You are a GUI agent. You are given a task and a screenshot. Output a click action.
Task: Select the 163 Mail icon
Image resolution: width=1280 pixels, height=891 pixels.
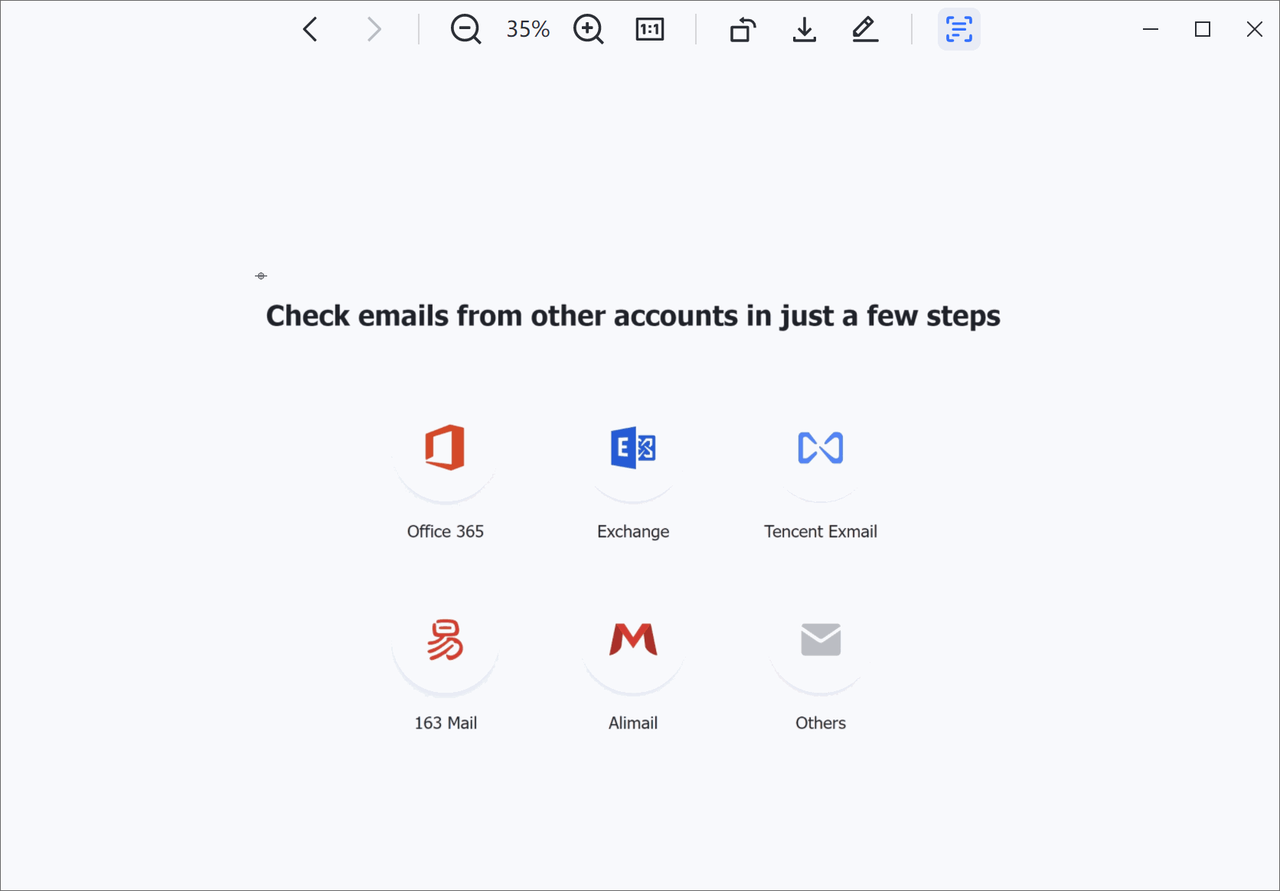point(445,640)
